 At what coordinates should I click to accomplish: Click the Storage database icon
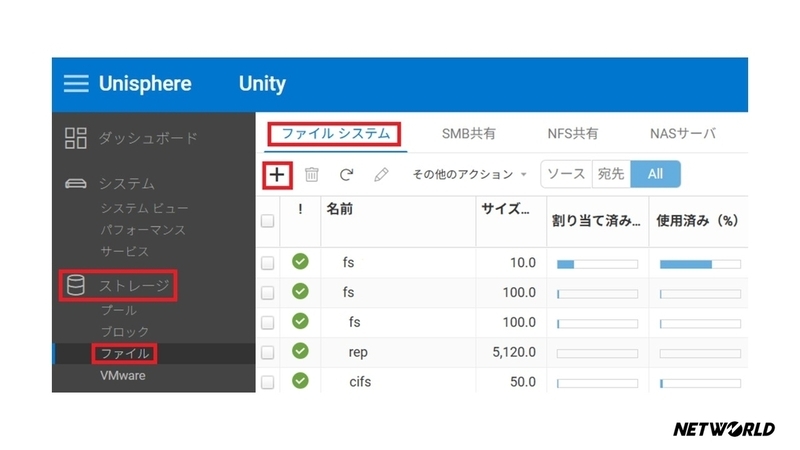pyautogui.click(x=76, y=285)
